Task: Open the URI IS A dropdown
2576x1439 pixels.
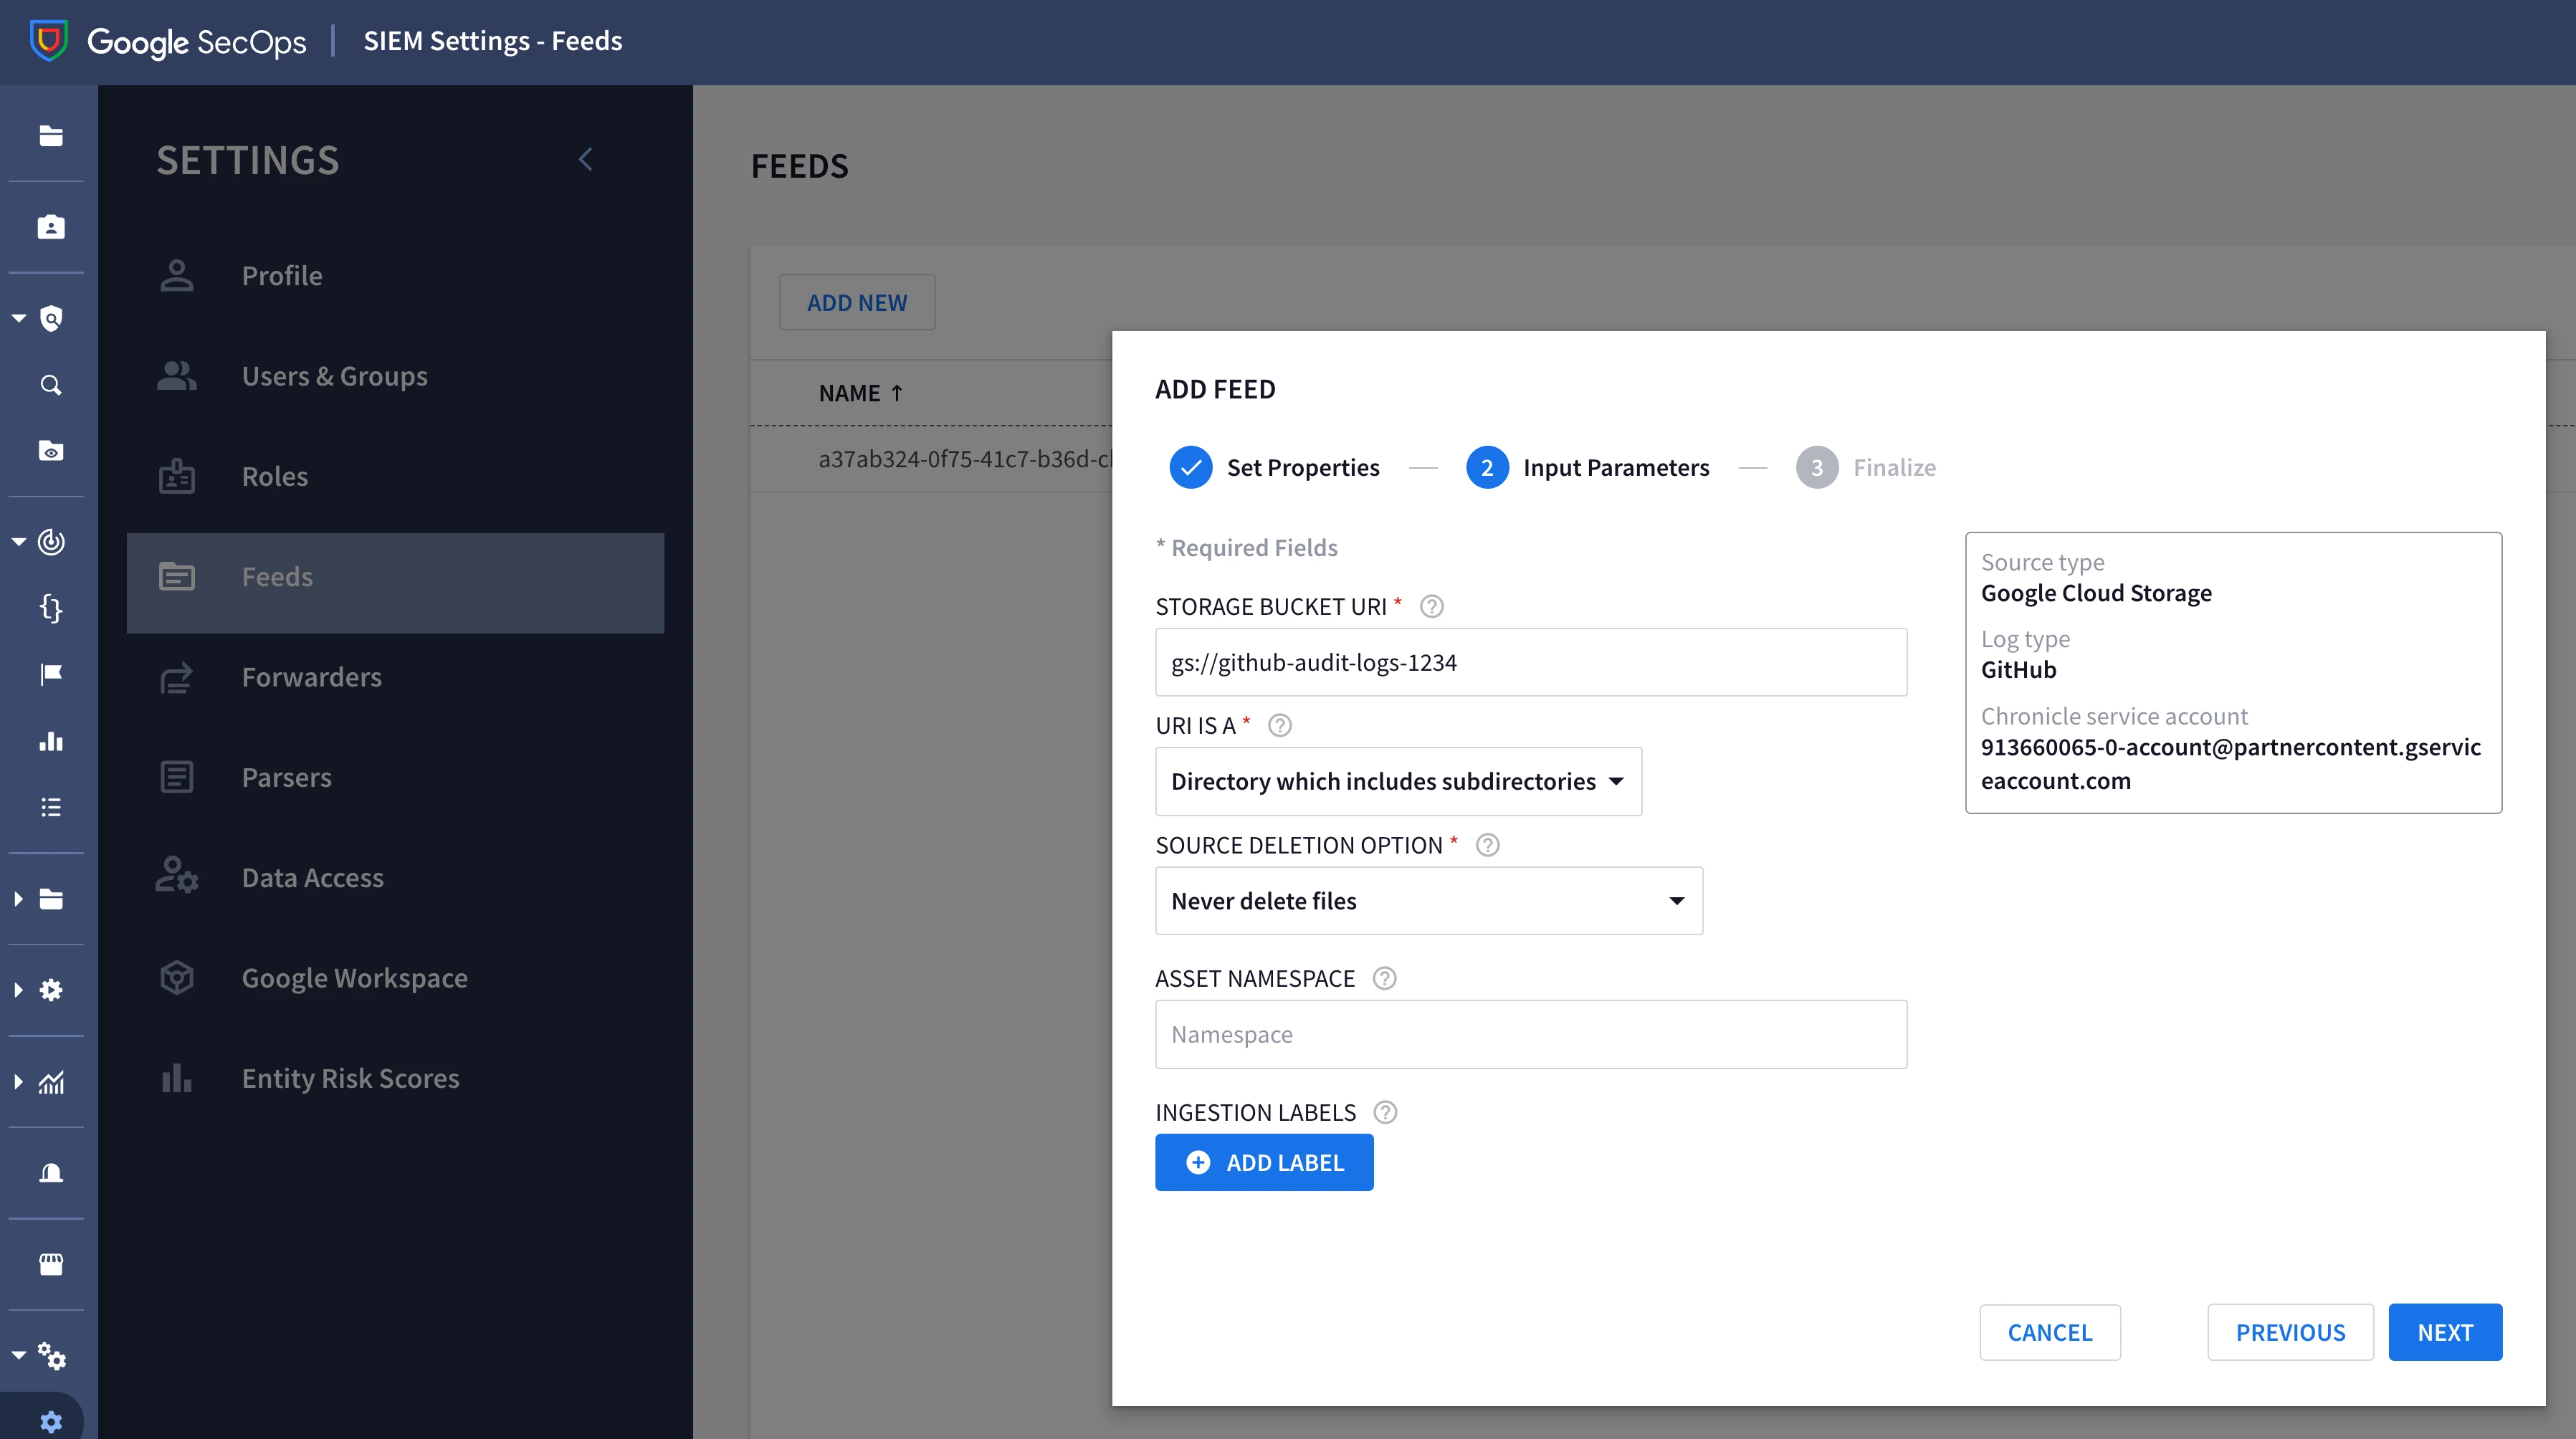Action: point(1398,781)
